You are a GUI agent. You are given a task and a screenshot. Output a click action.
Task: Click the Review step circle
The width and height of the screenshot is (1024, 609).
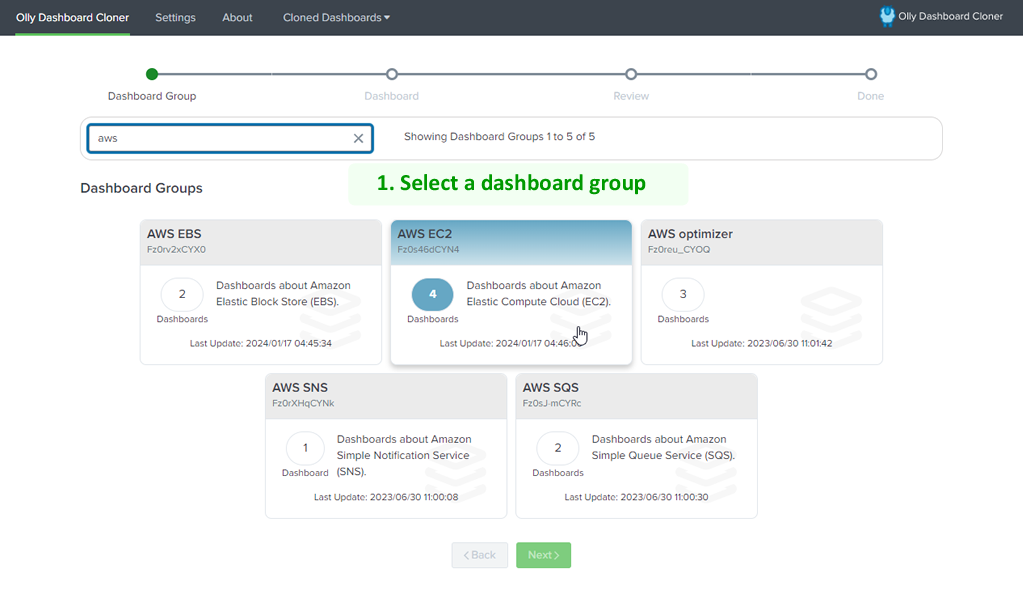tap(631, 74)
